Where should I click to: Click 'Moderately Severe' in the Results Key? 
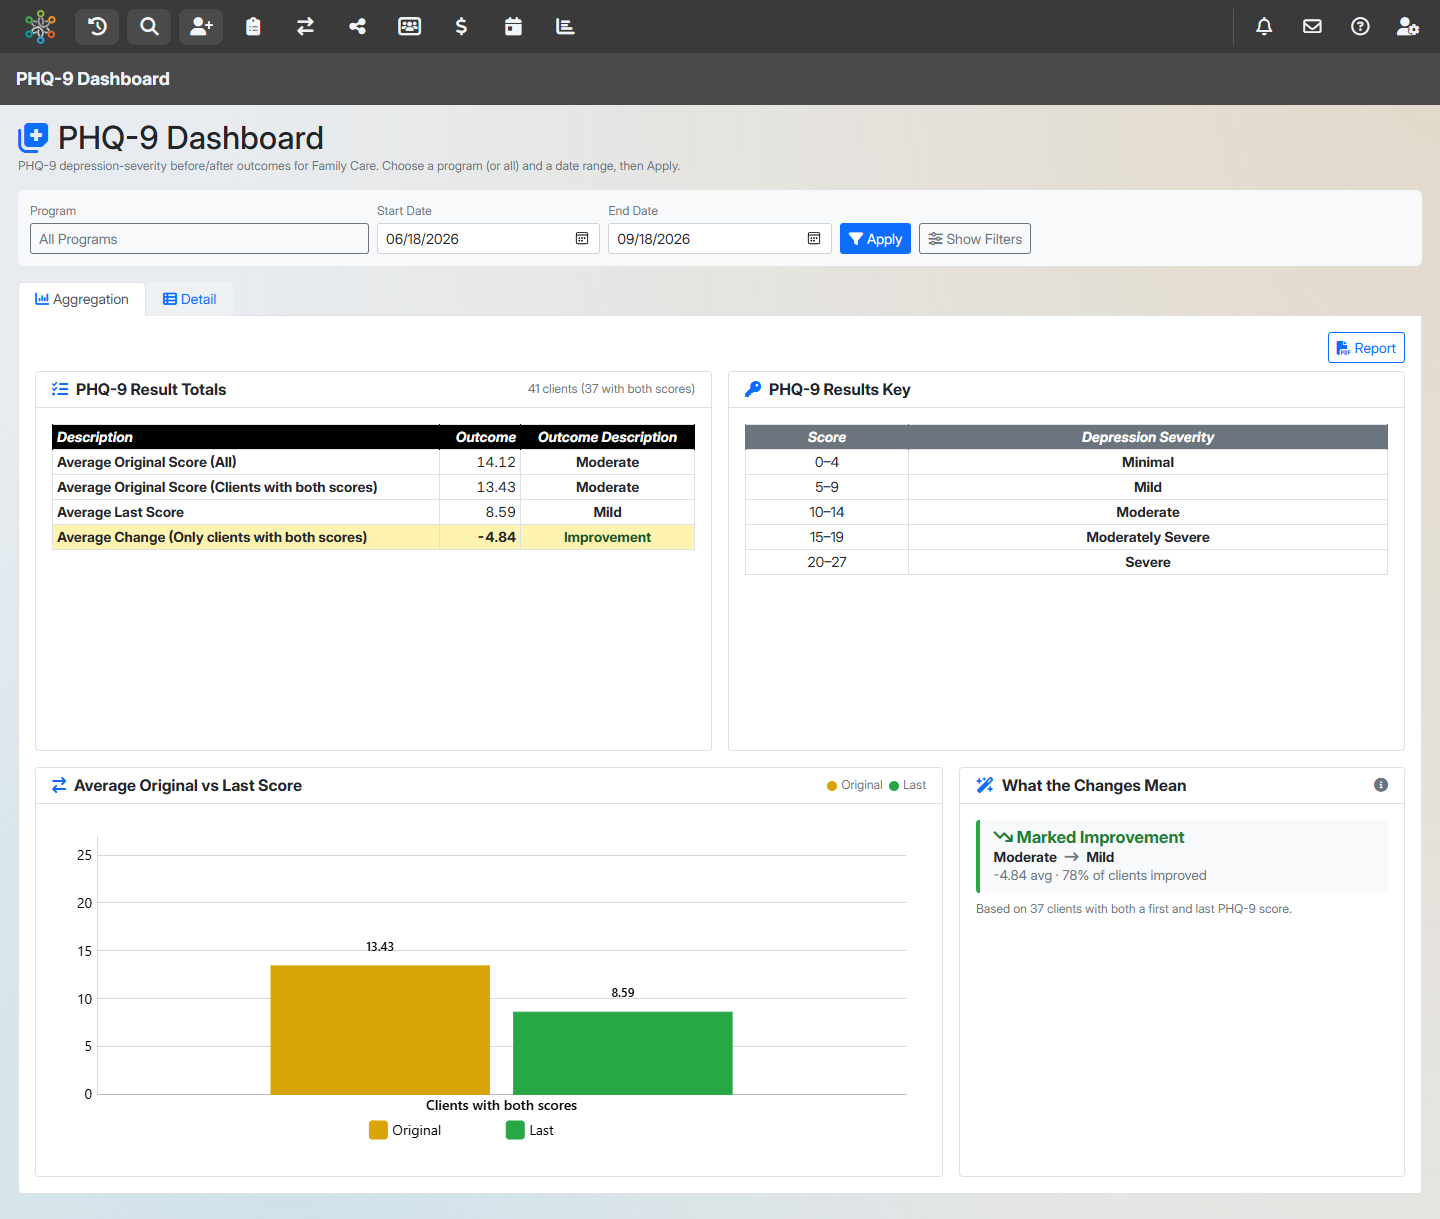[x=1148, y=537]
